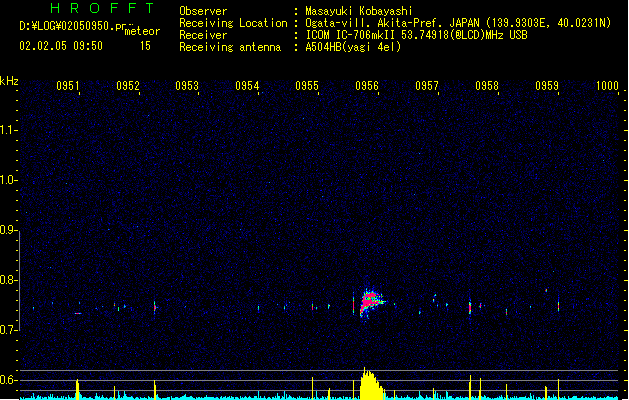The height and width of the screenshot is (400, 629).
Task: Click the 'Receiver' field label
Action: [x=203, y=35]
